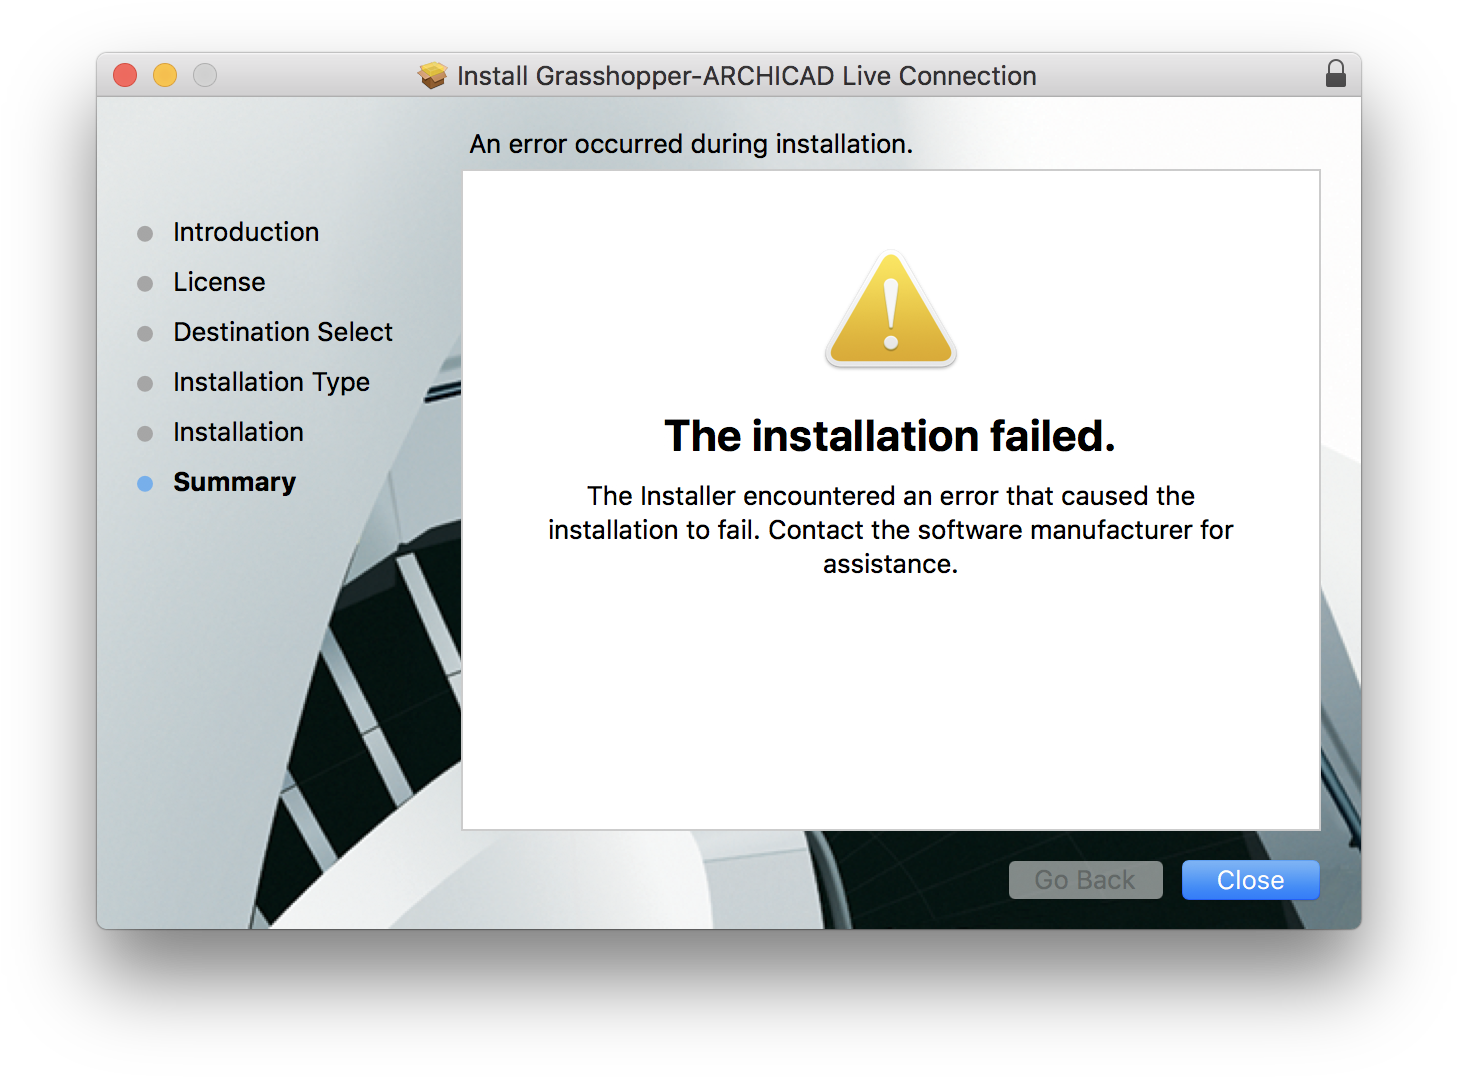Click the lock icon in title bar
The width and height of the screenshot is (1457, 1077).
coord(1336,74)
